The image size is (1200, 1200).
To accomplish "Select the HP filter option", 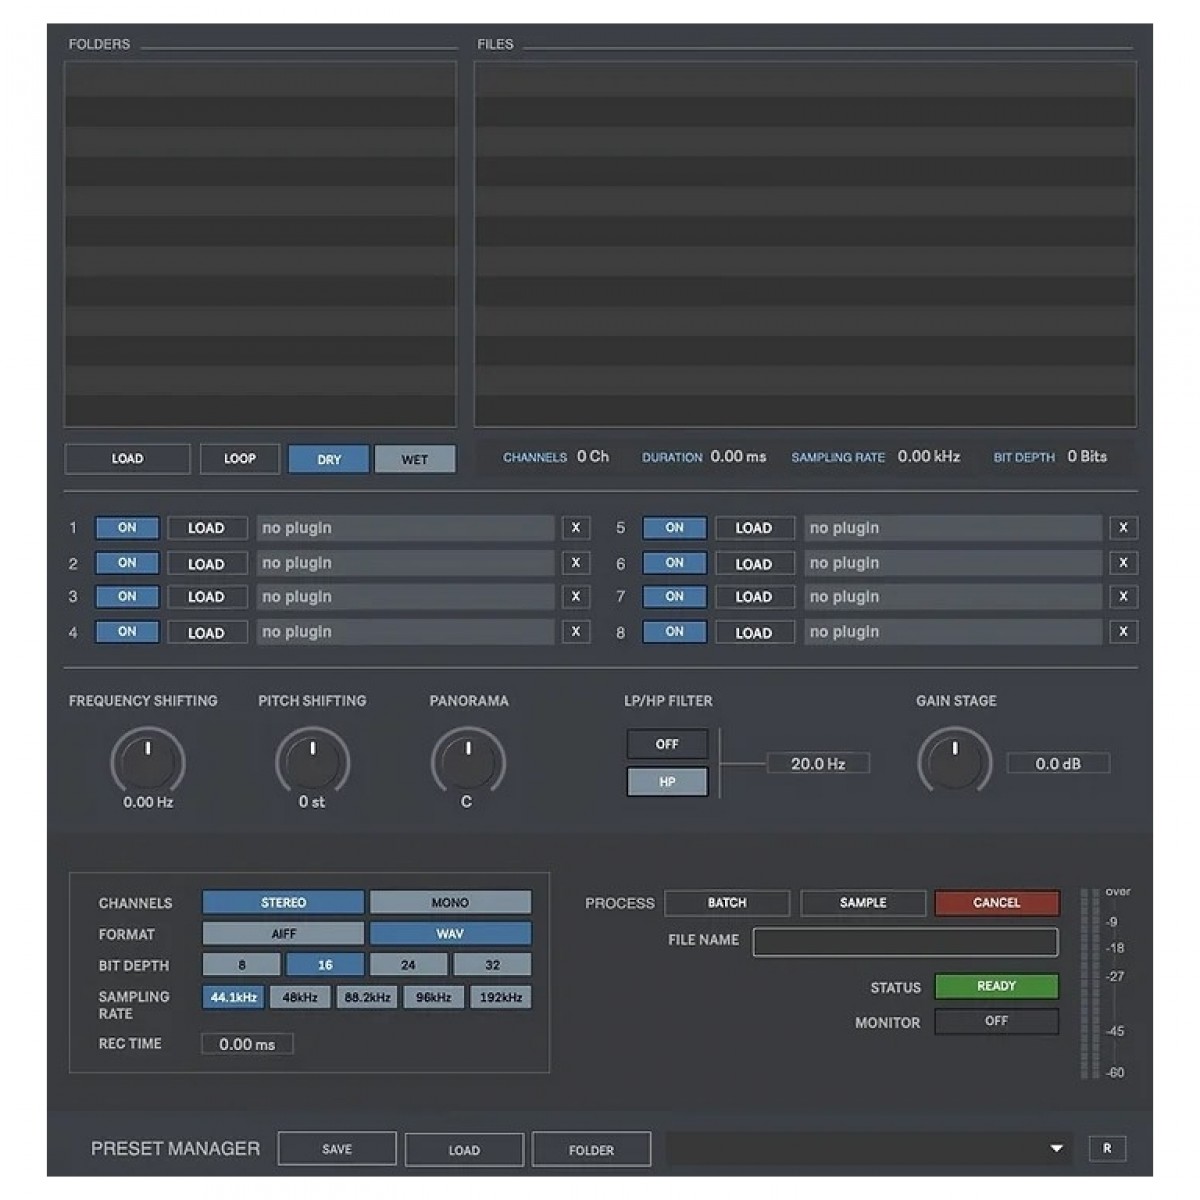I will 667,782.
